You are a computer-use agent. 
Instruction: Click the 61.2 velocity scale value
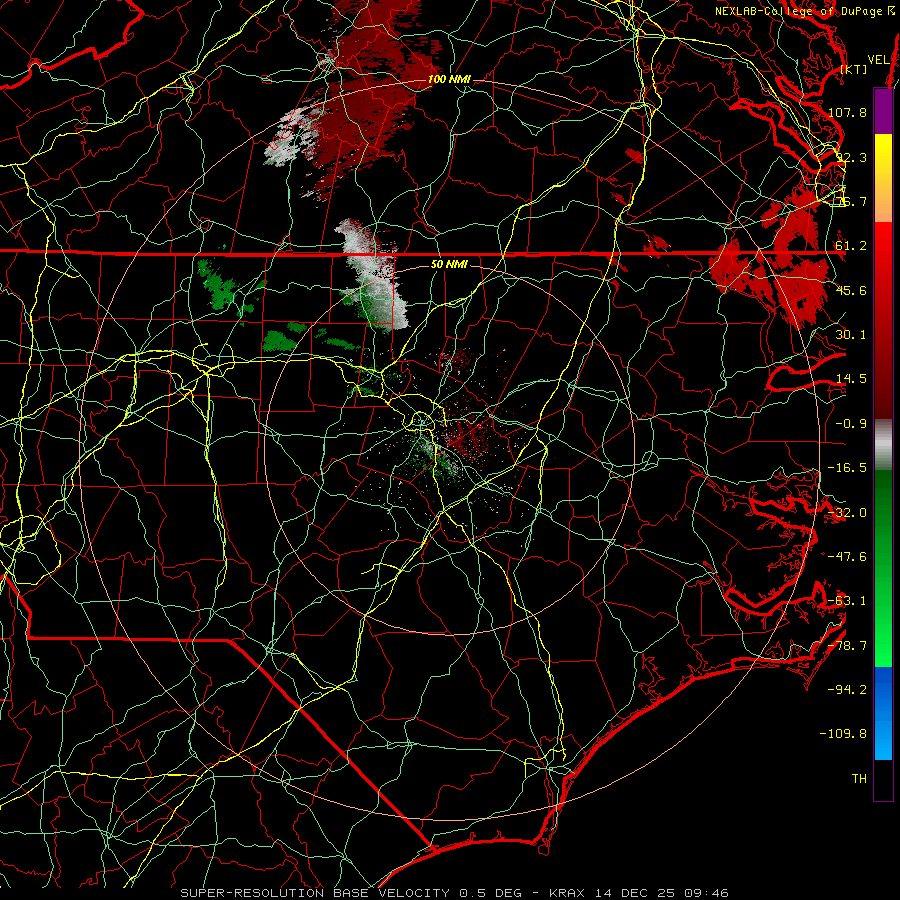point(851,246)
